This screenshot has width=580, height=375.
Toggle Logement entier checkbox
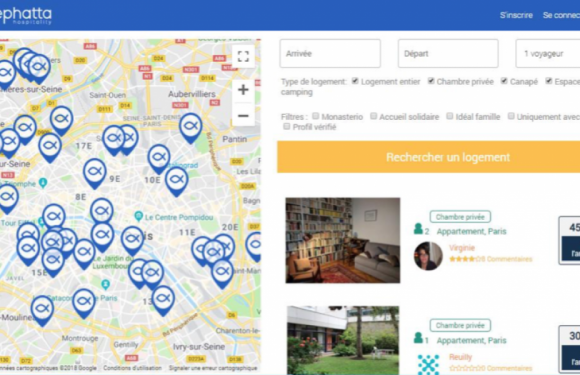tap(355, 81)
